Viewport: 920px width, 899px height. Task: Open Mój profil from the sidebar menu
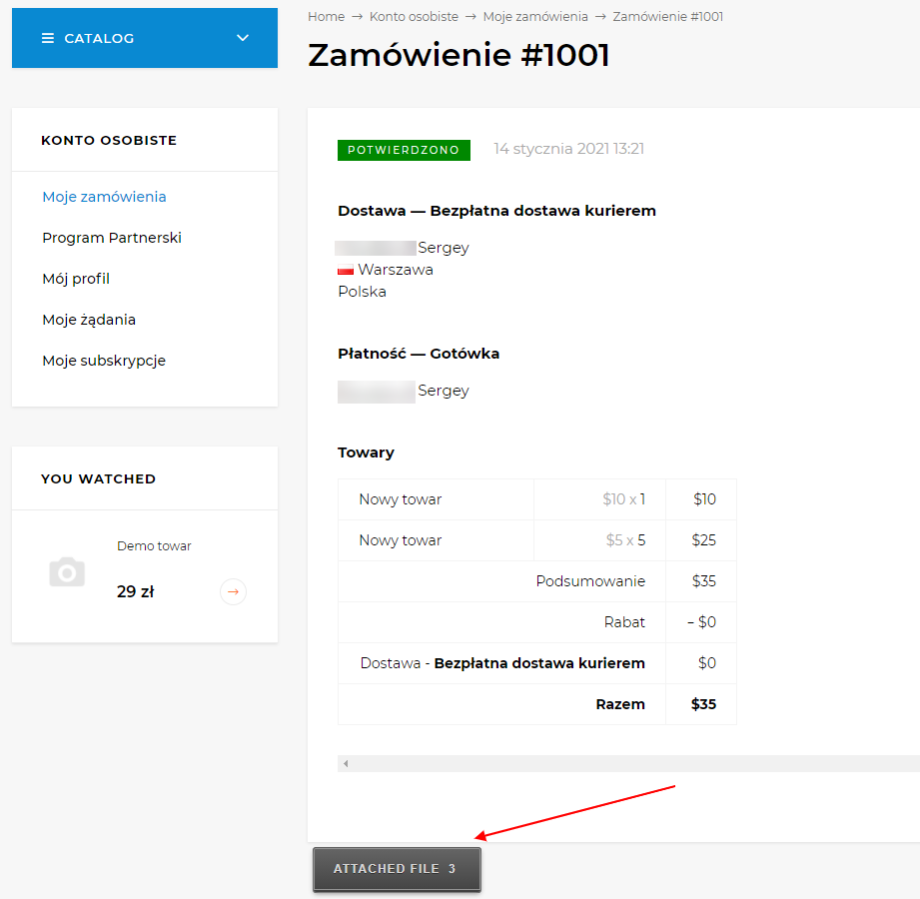click(76, 278)
